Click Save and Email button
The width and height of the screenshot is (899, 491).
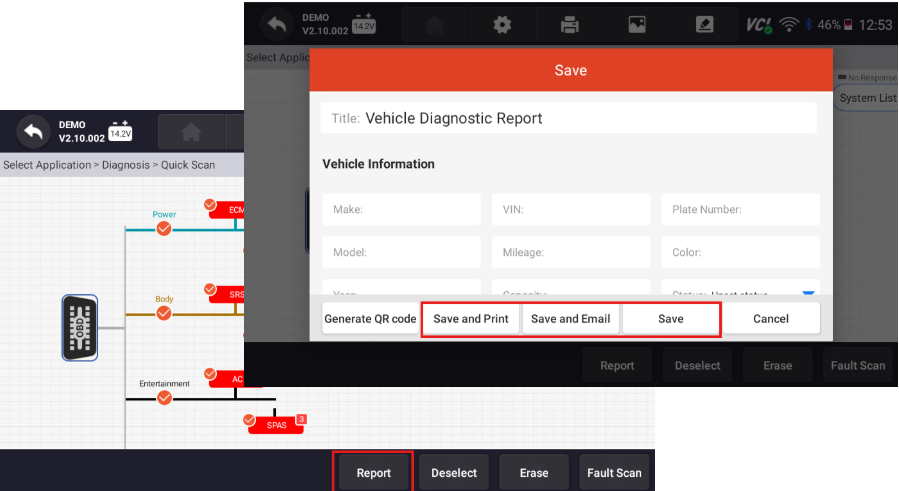tap(570, 319)
